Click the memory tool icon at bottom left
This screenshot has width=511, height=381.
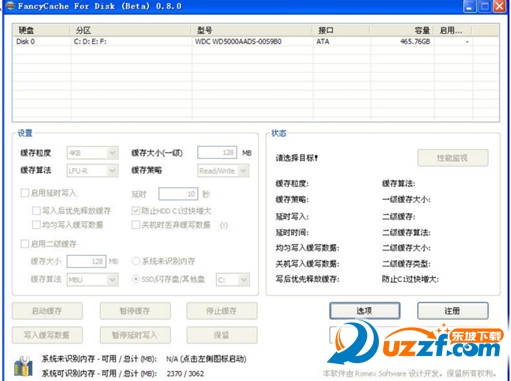tap(23, 366)
